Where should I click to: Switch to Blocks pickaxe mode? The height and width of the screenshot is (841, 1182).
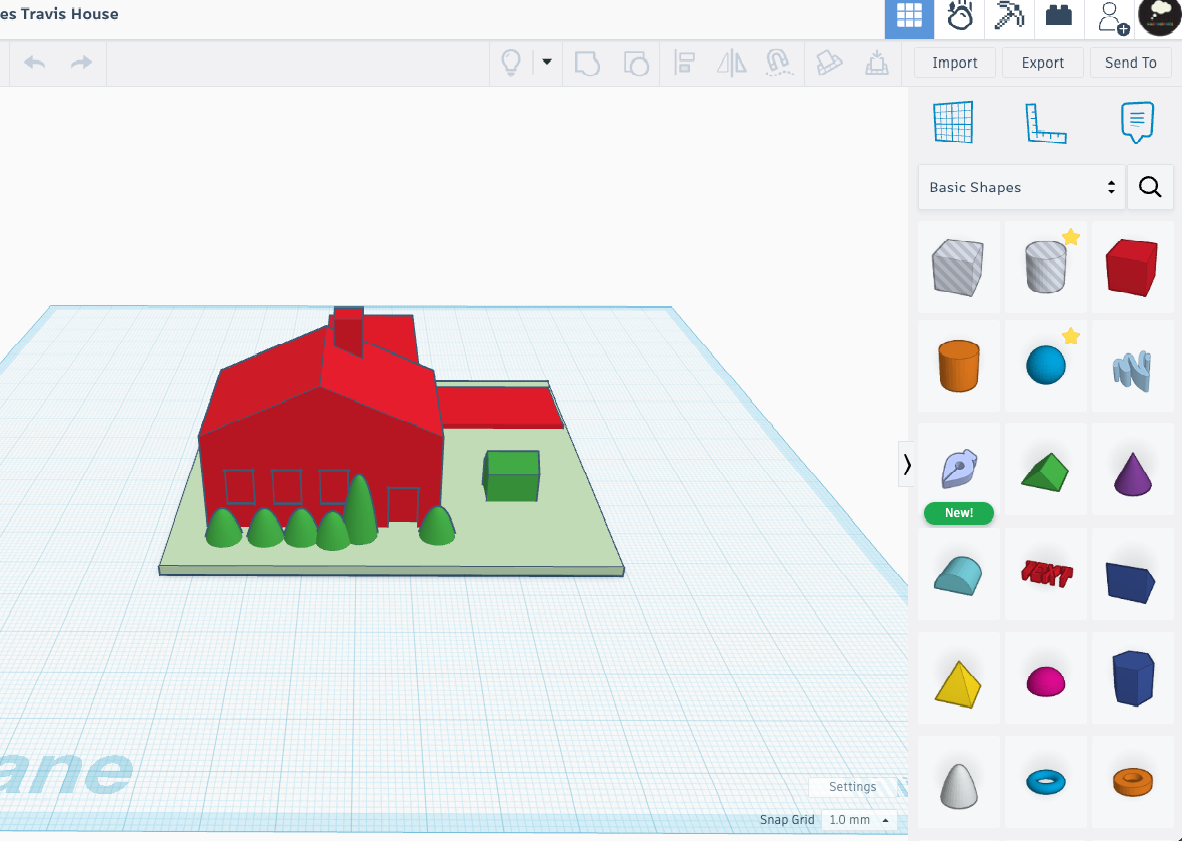(1009, 18)
